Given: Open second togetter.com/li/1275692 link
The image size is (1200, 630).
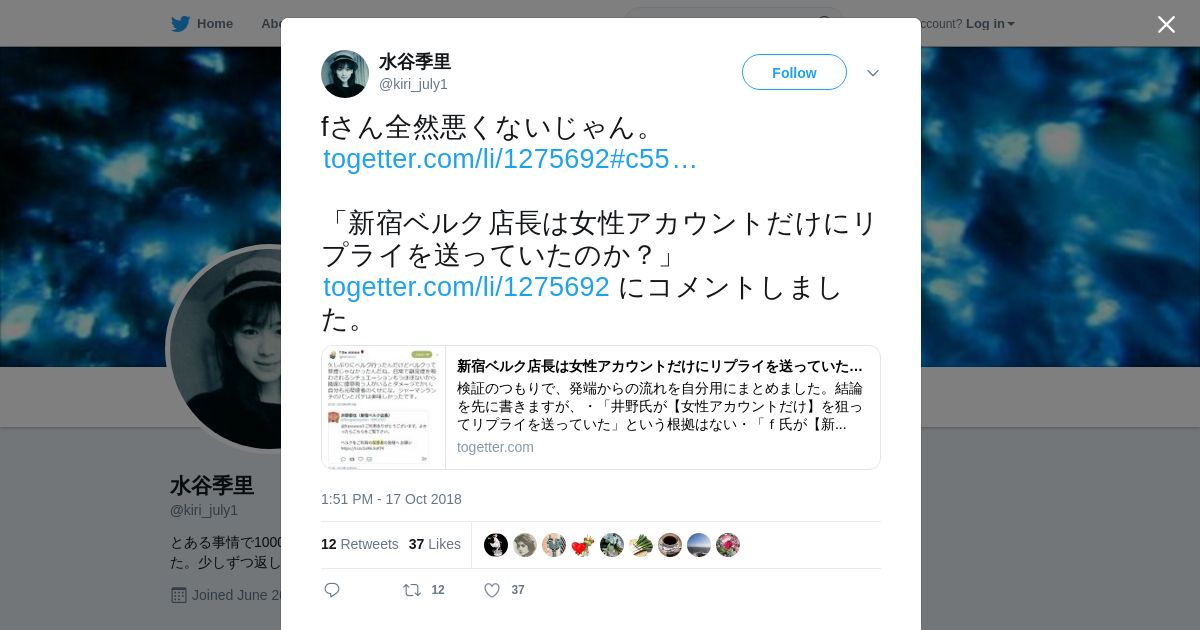Looking at the screenshot, I should (466, 287).
